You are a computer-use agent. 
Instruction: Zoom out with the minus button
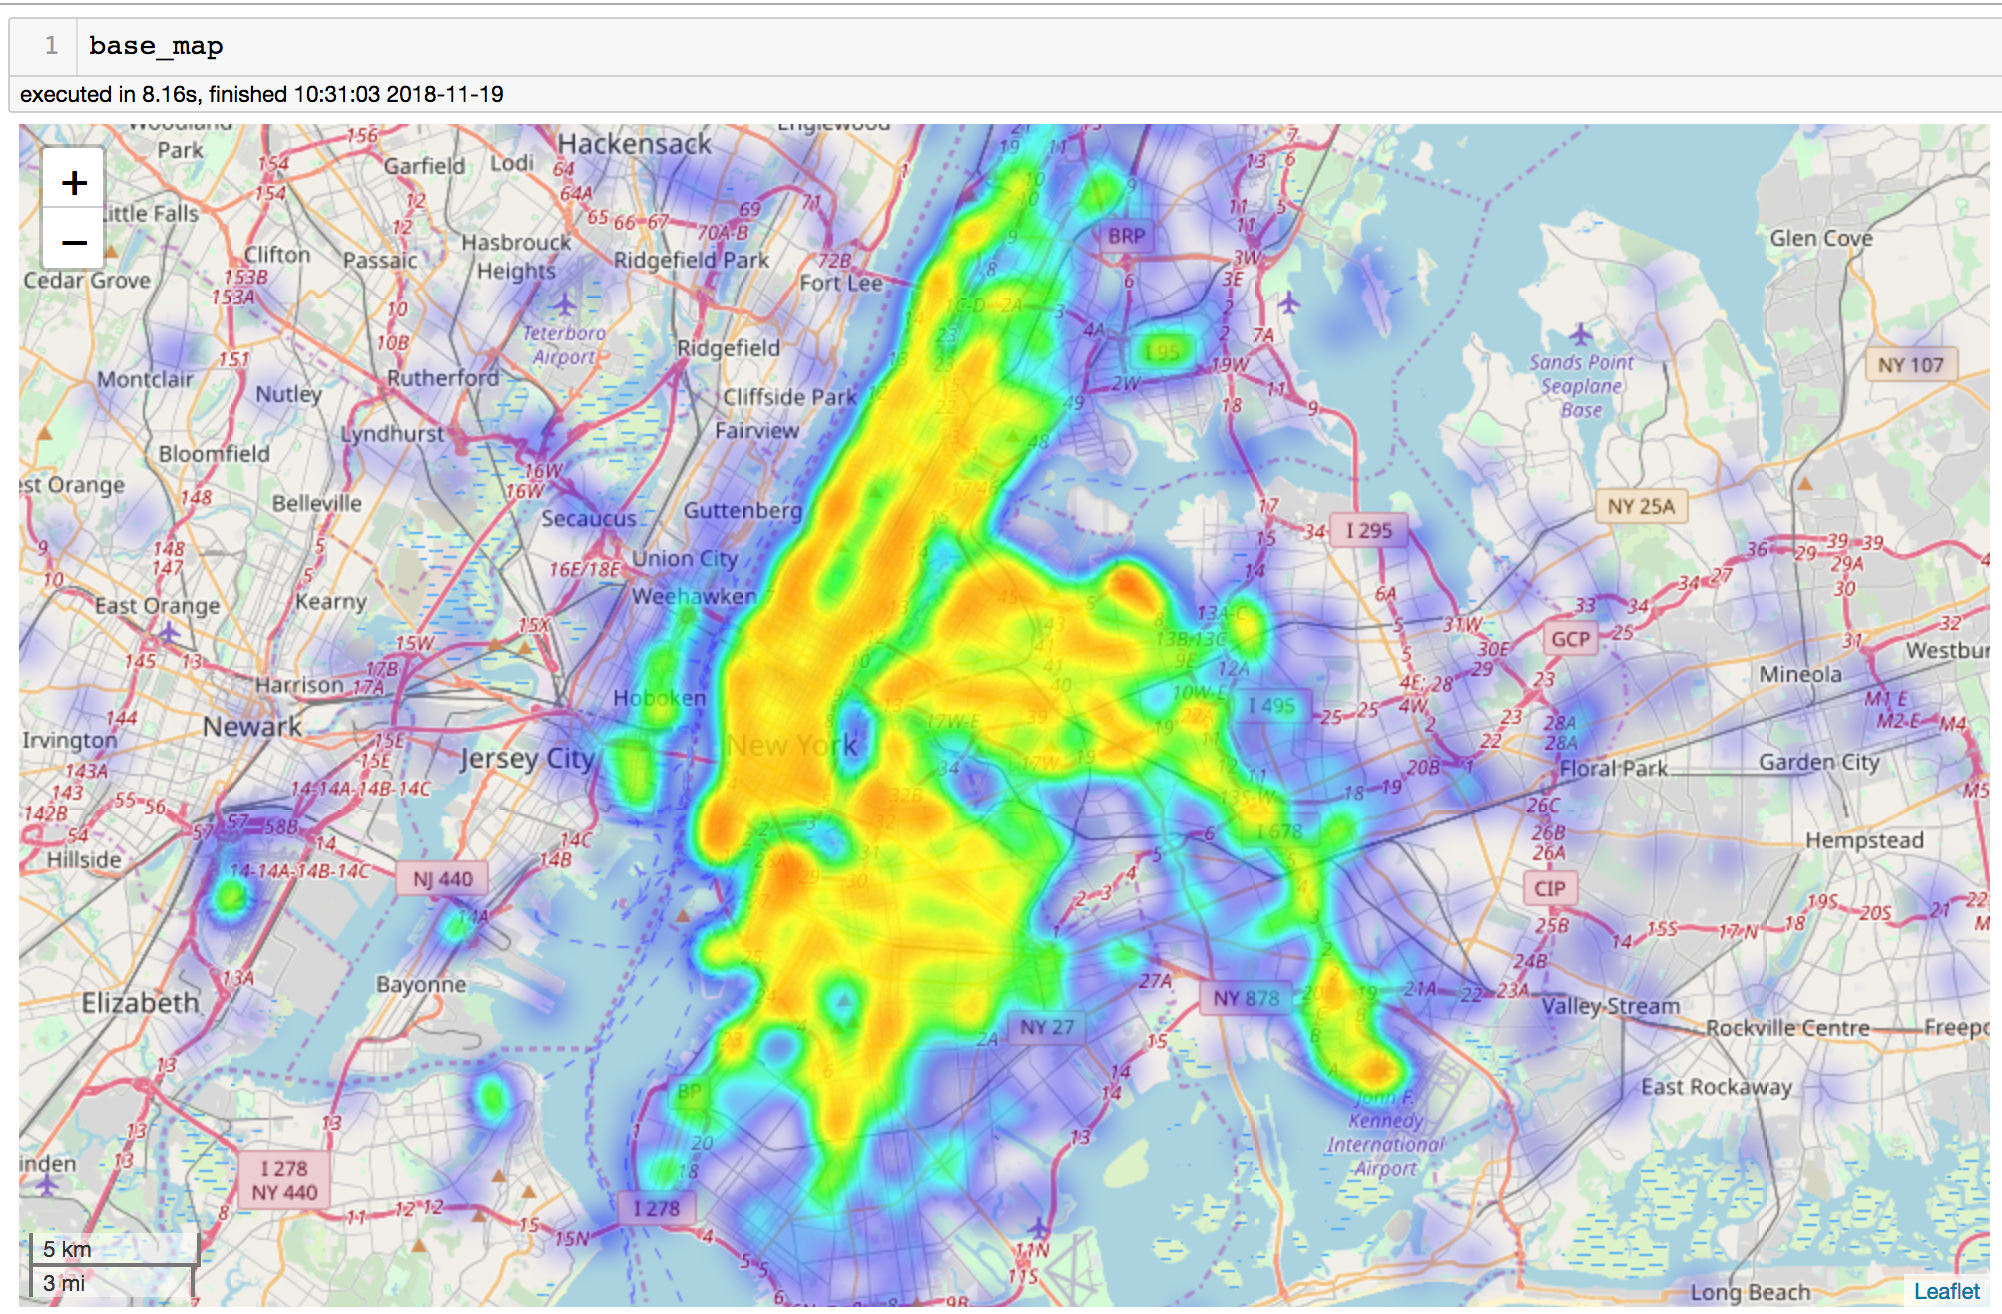pyautogui.click(x=74, y=242)
